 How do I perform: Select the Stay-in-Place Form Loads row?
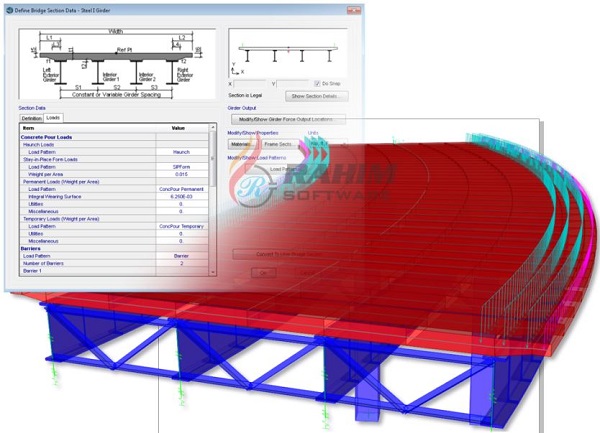[x=114, y=159]
